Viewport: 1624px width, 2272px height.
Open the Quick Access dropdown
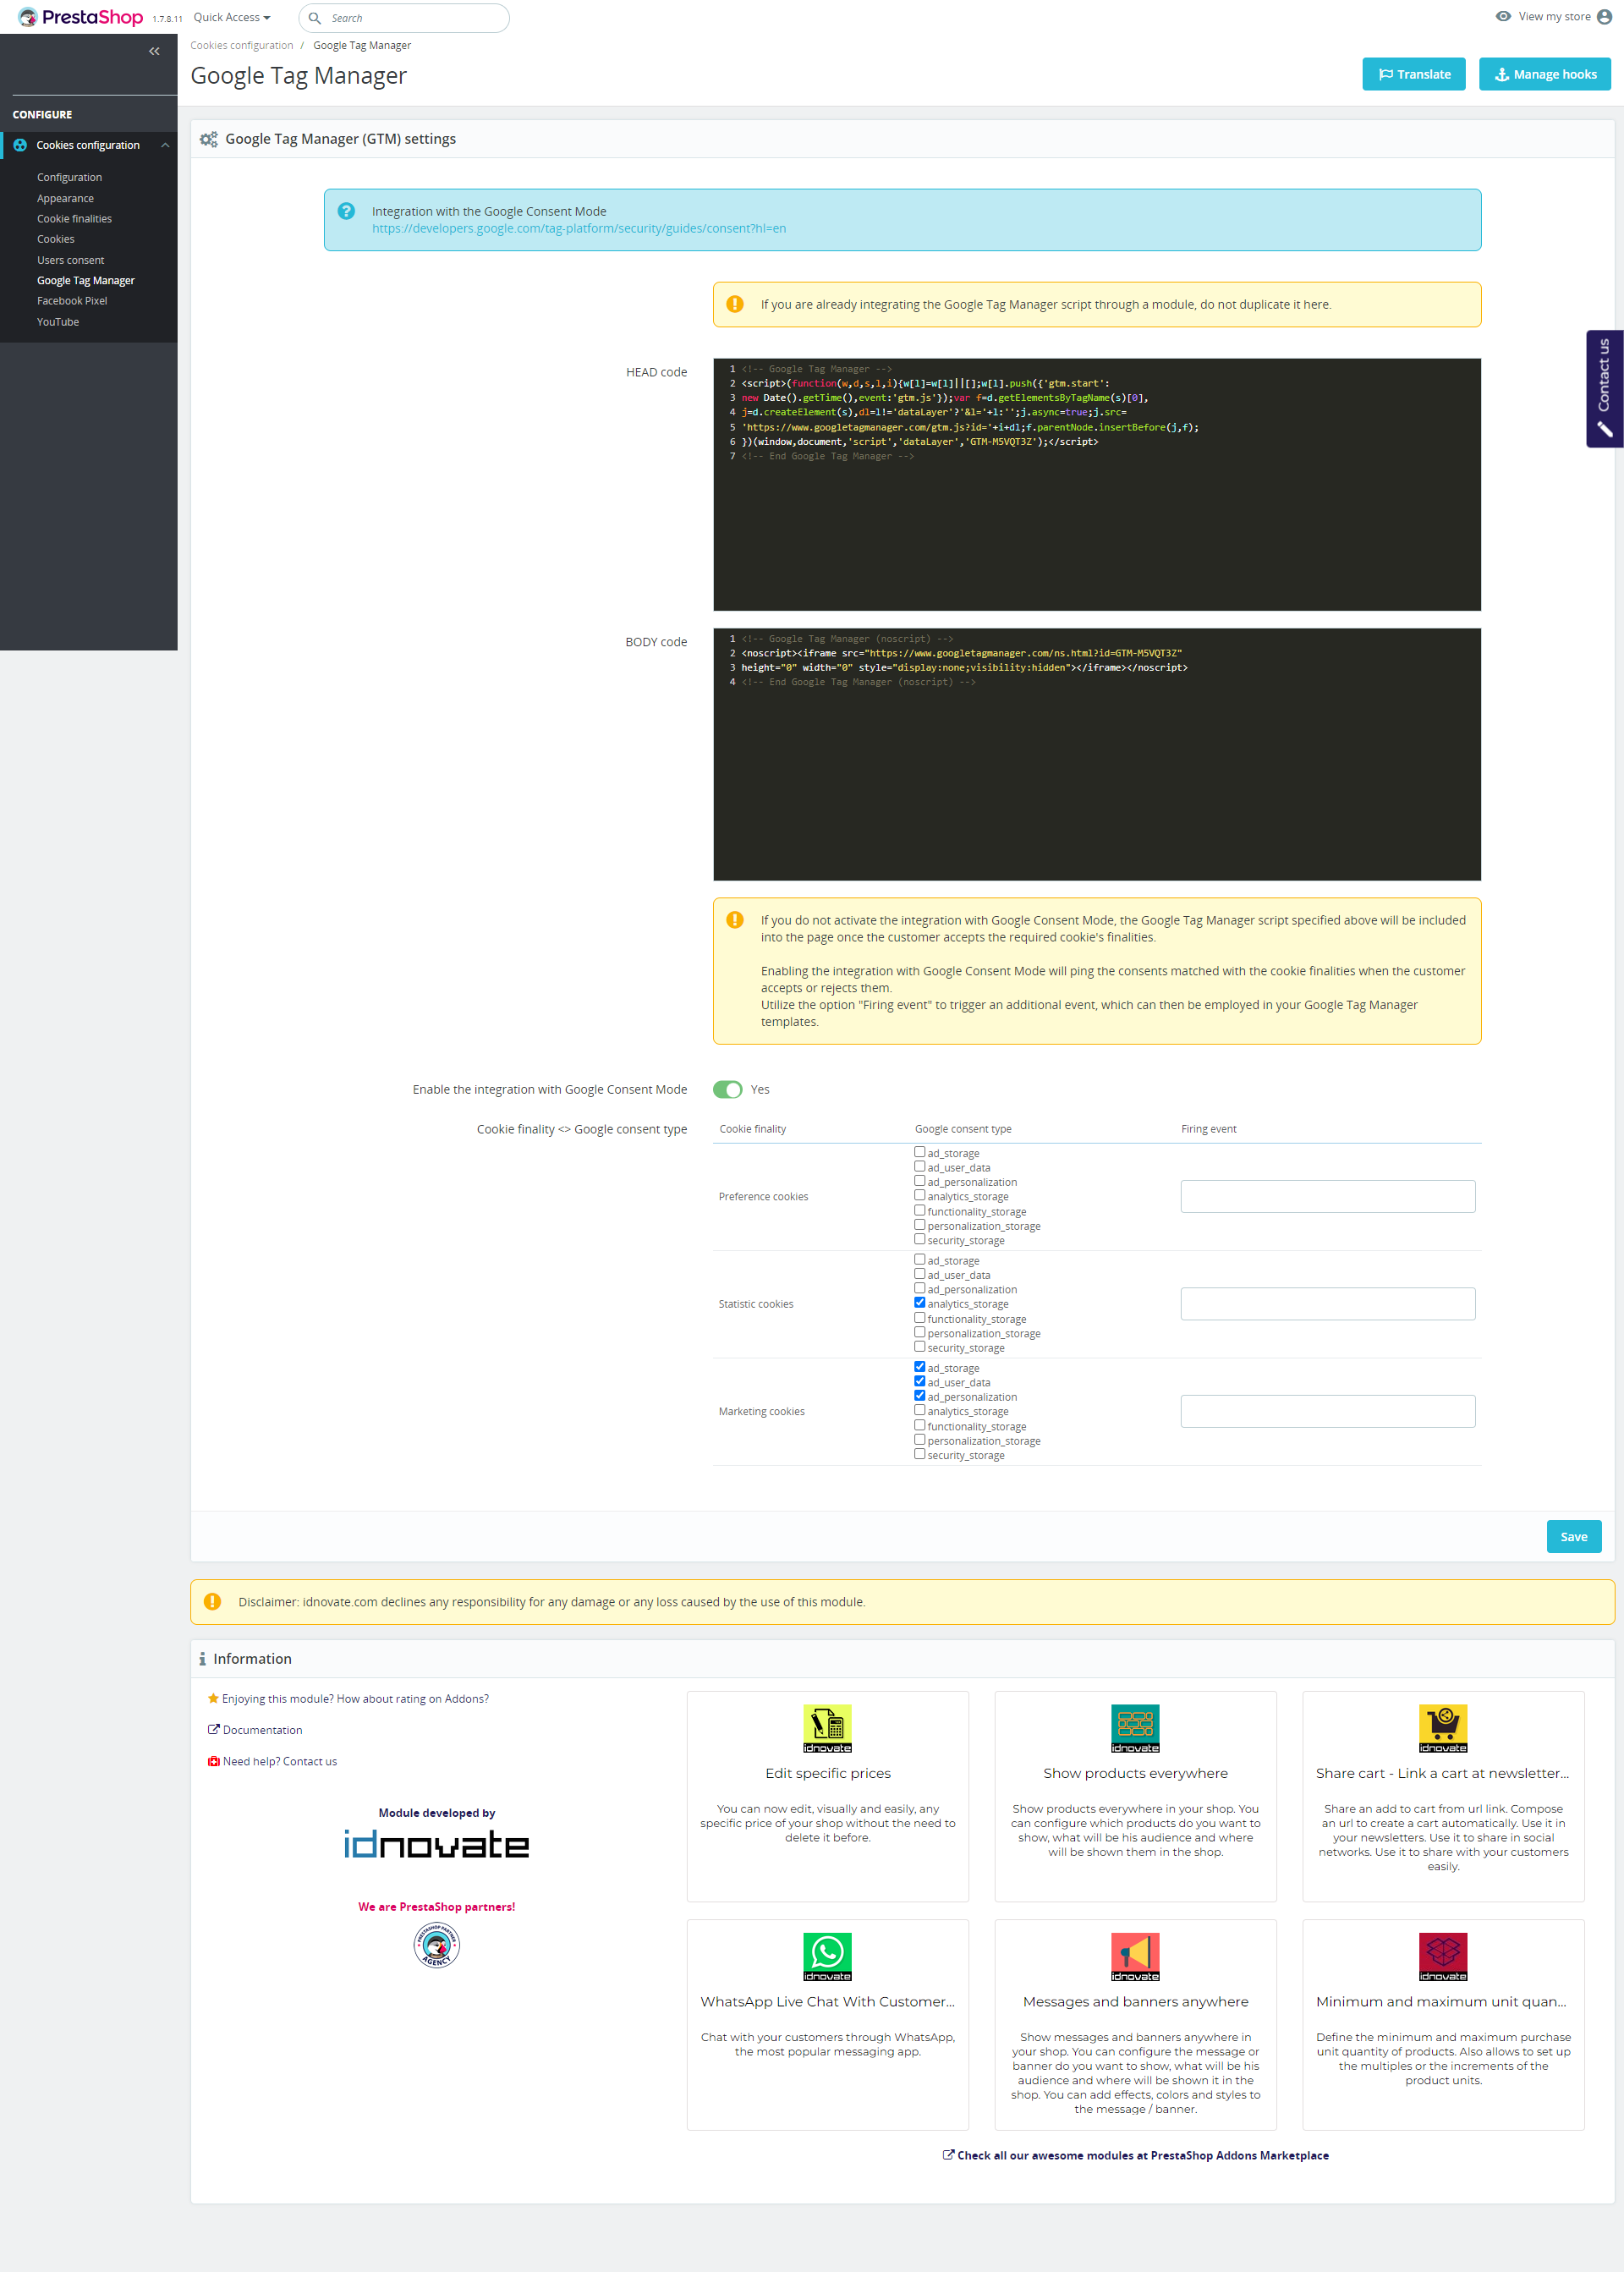[231, 17]
